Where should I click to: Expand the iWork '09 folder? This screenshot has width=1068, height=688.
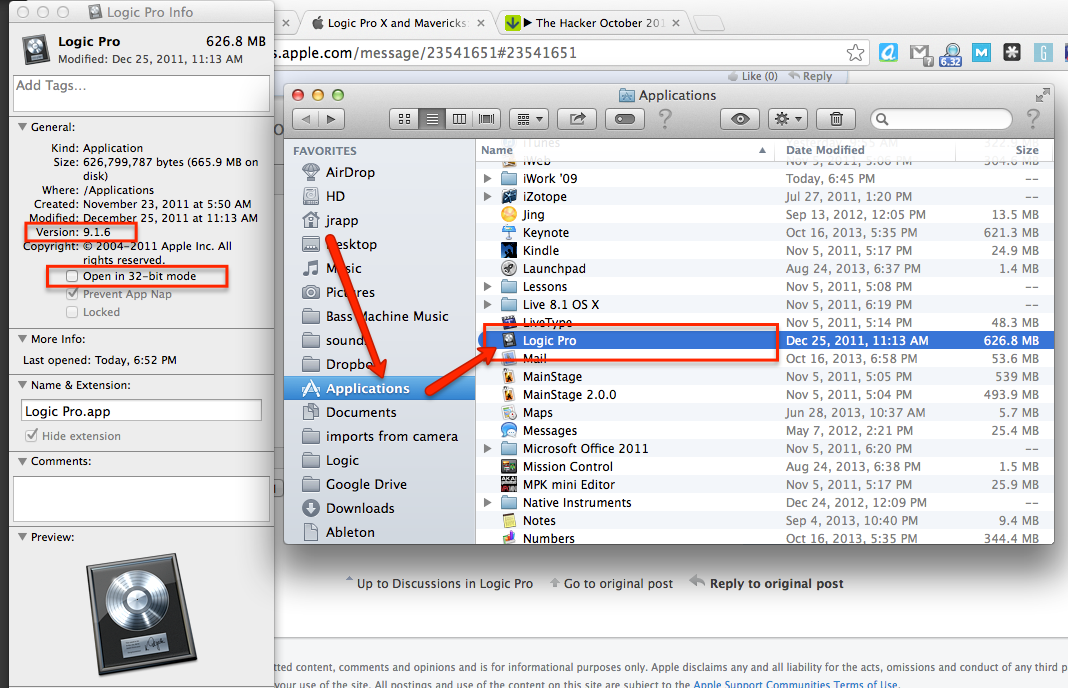[x=488, y=178]
